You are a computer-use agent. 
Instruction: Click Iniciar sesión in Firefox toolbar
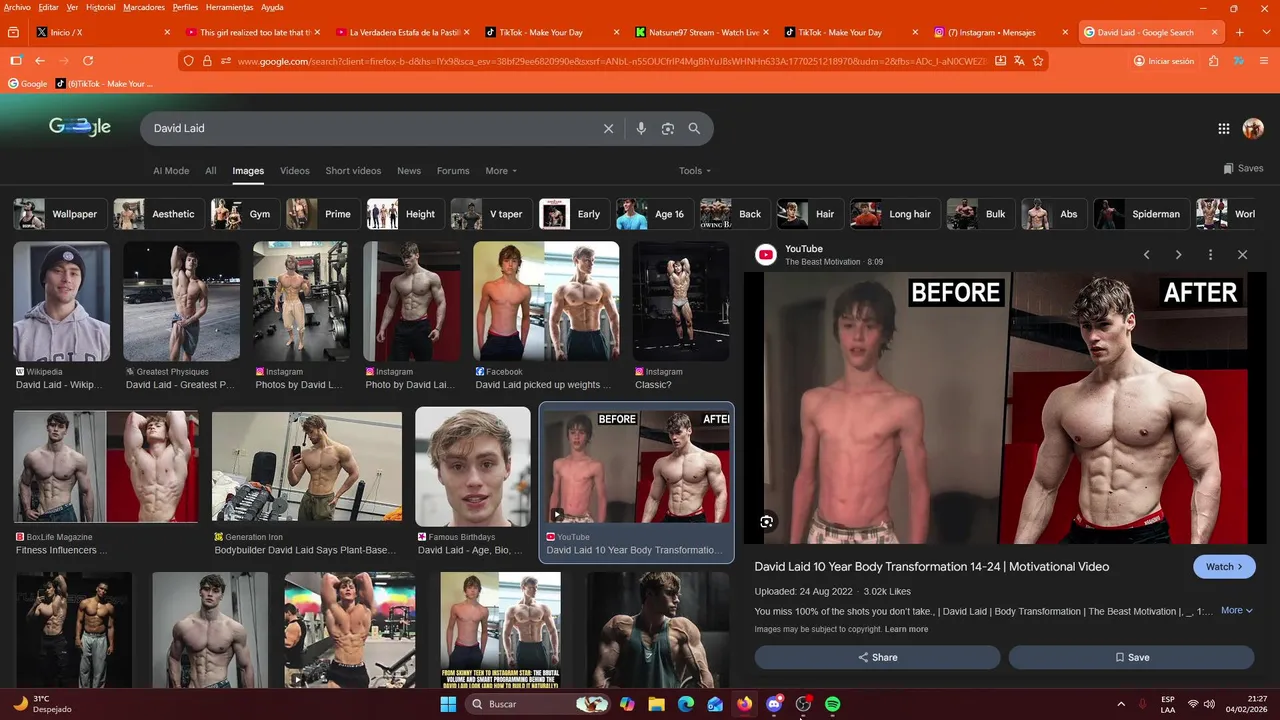pyautogui.click(x=1164, y=61)
